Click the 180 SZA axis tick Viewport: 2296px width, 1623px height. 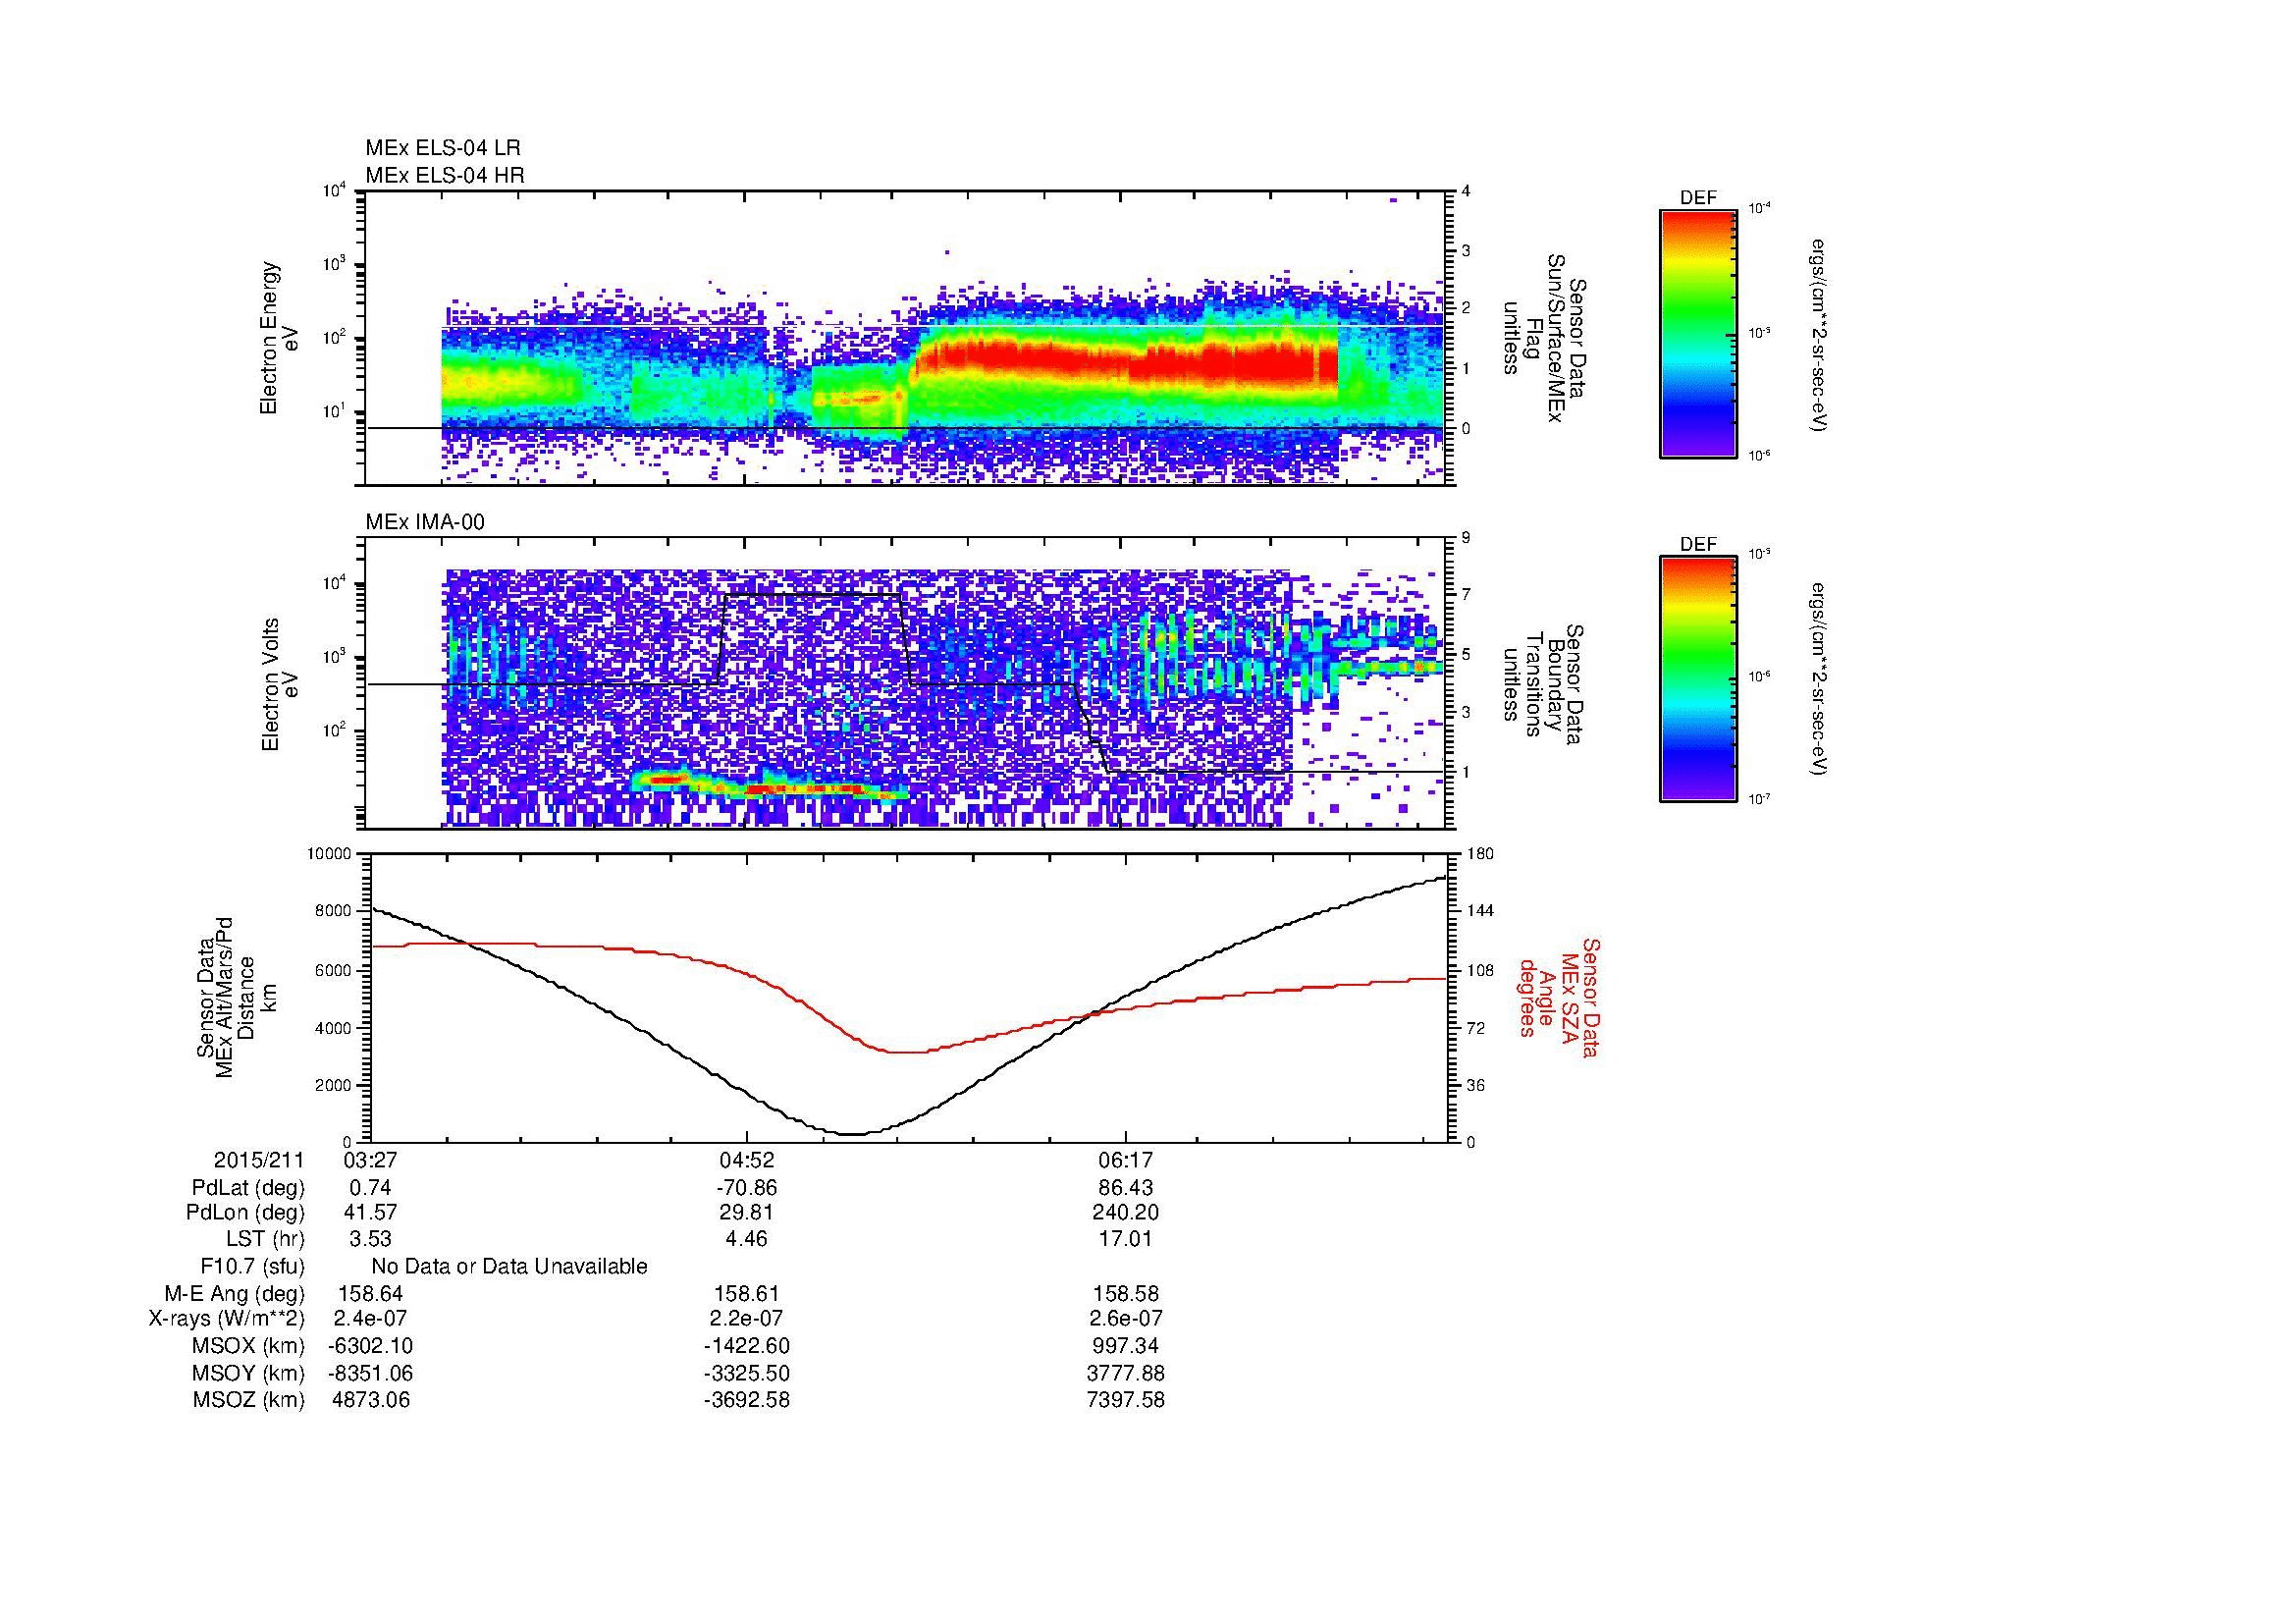[x=1480, y=854]
